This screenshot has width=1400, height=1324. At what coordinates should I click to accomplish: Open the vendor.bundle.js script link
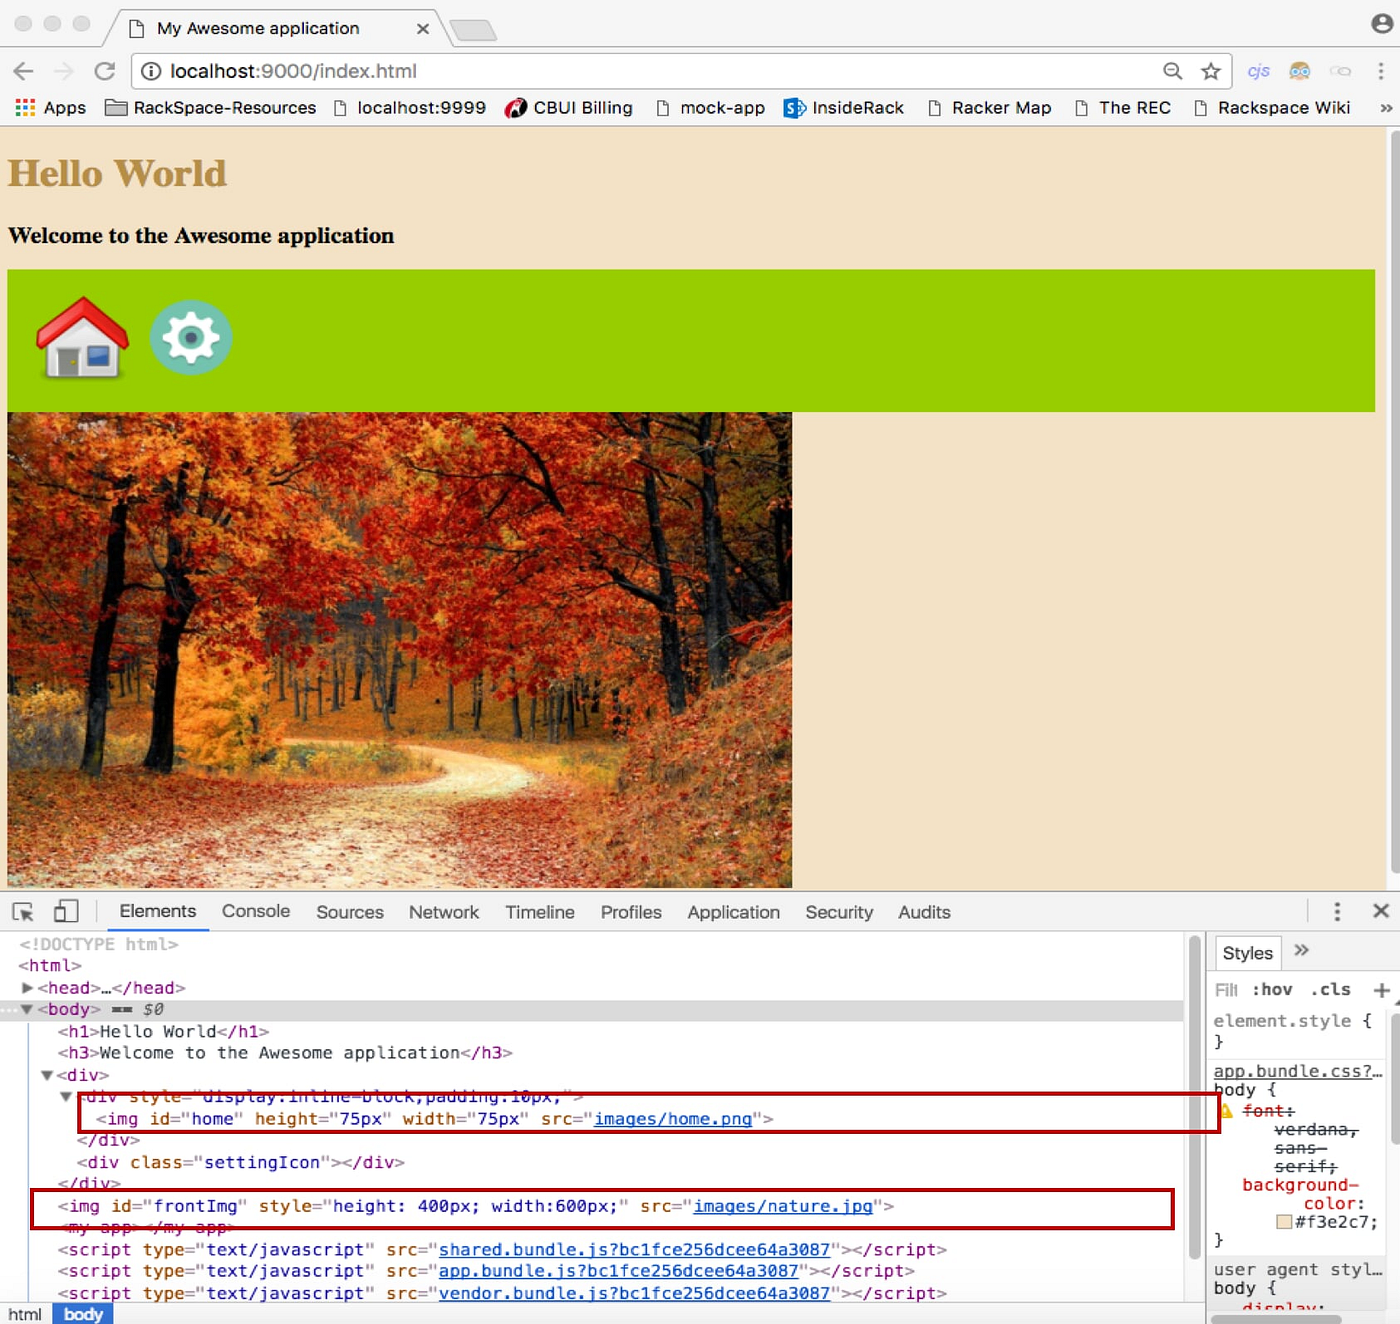point(634,1293)
